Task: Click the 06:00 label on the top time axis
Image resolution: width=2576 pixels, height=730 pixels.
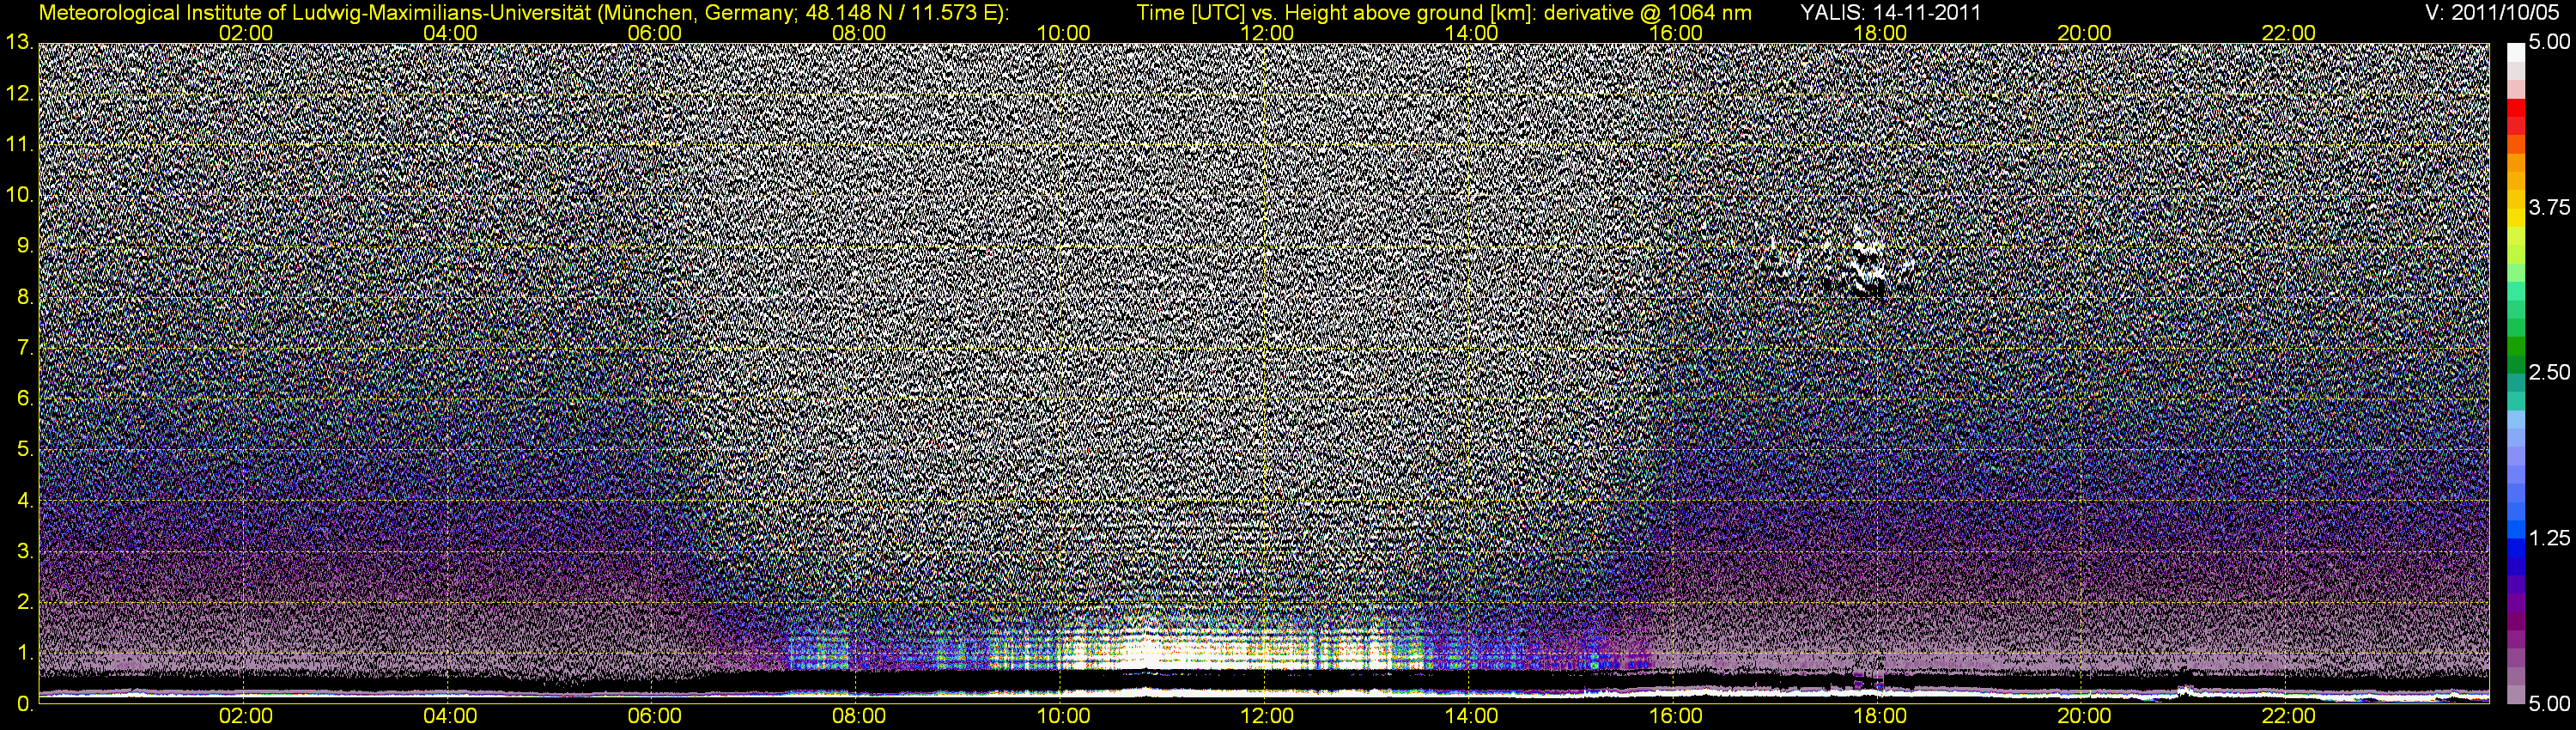Action: 655,33
